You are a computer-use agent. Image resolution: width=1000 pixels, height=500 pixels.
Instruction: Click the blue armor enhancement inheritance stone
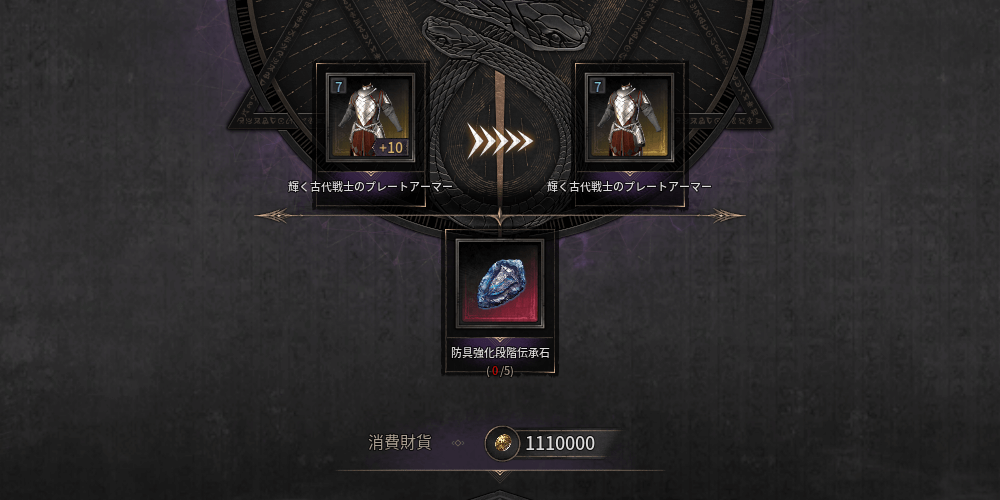click(500, 283)
